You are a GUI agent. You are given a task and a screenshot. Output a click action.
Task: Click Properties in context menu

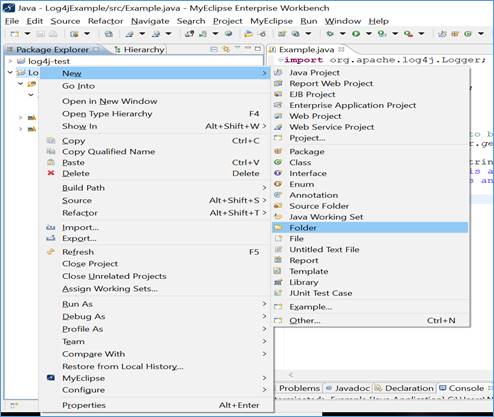coord(156,405)
